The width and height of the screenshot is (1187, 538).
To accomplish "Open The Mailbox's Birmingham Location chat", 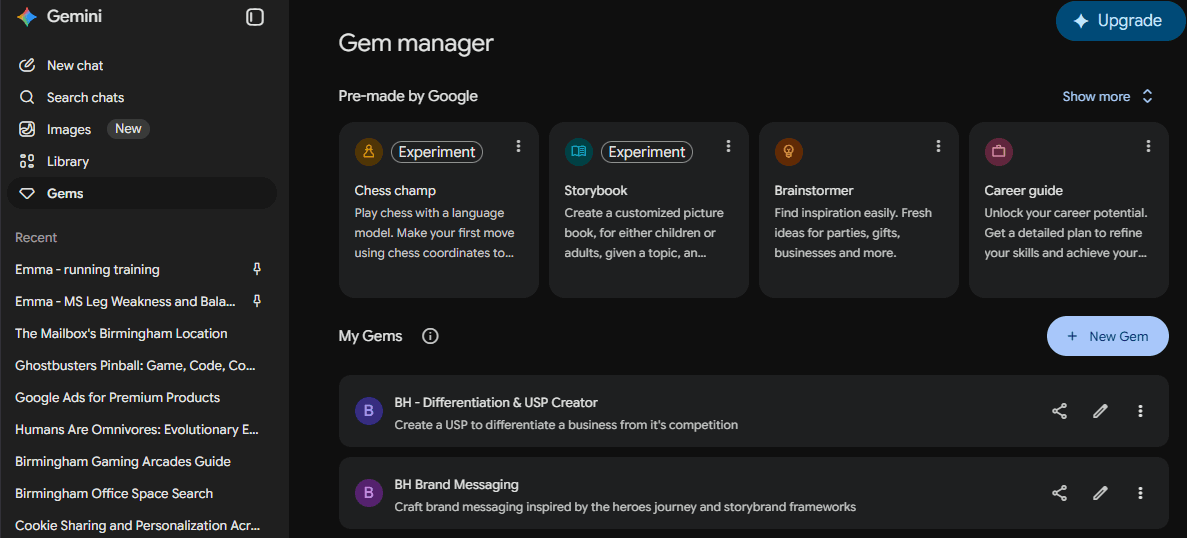I will (x=121, y=334).
